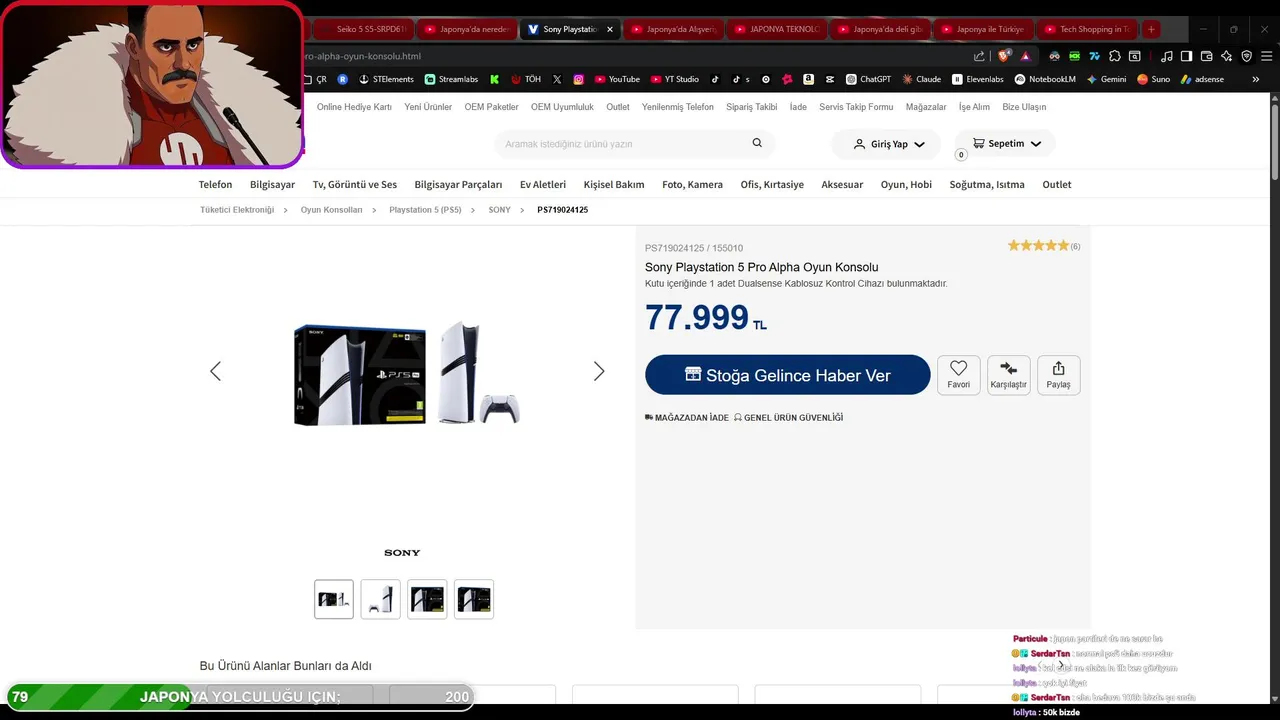Click GENEL ÜRÜN GÜVENLİĞİ link

pos(788,418)
